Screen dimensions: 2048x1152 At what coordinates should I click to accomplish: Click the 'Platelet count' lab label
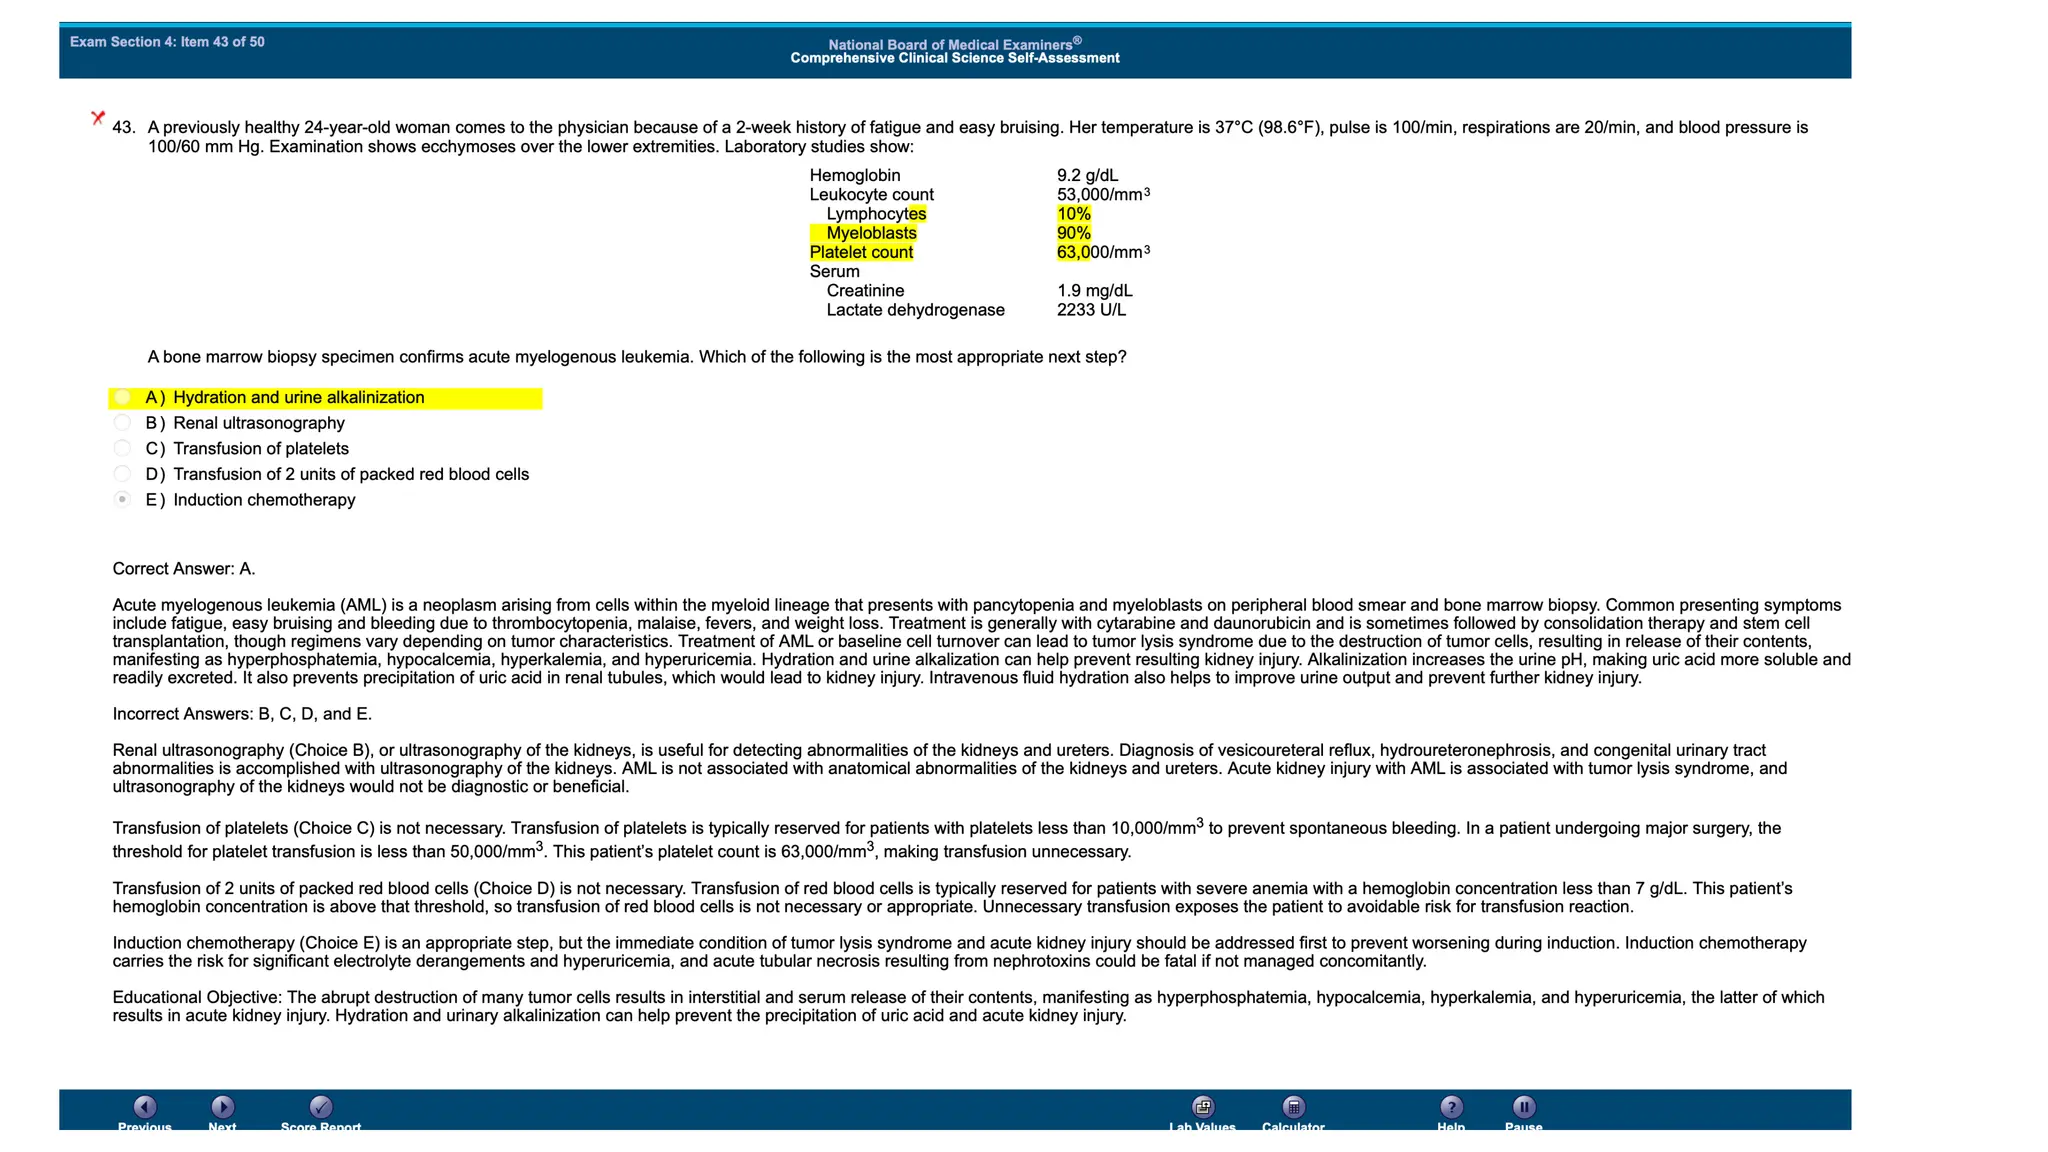point(861,252)
